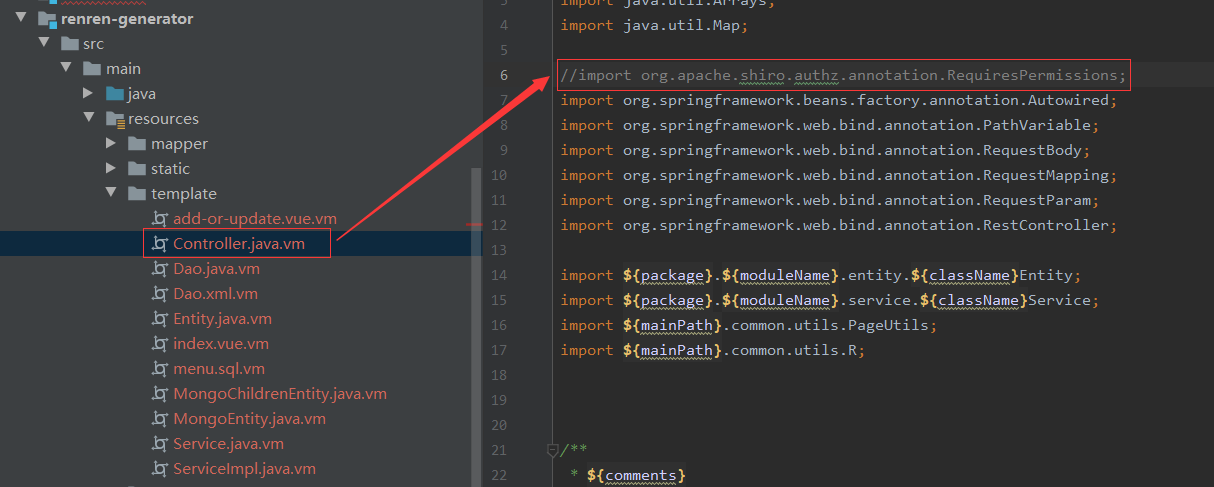
Task: Fold the Javadoc comment at line 21
Action: tap(552, 450)
